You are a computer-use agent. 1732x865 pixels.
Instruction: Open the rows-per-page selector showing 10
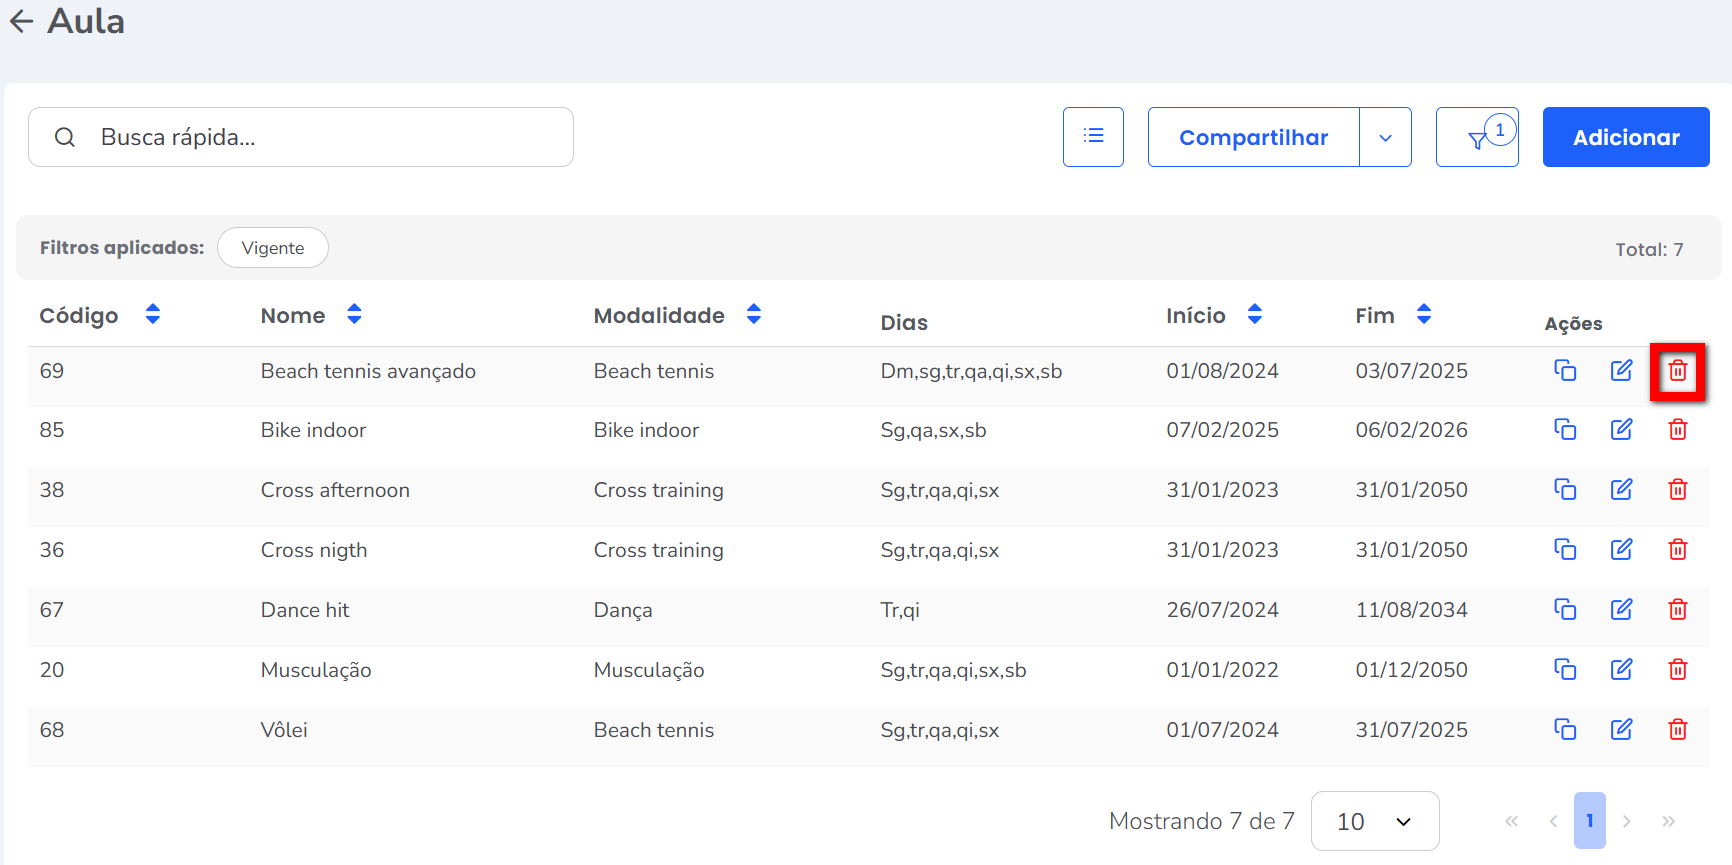[x=1375, y=821]
